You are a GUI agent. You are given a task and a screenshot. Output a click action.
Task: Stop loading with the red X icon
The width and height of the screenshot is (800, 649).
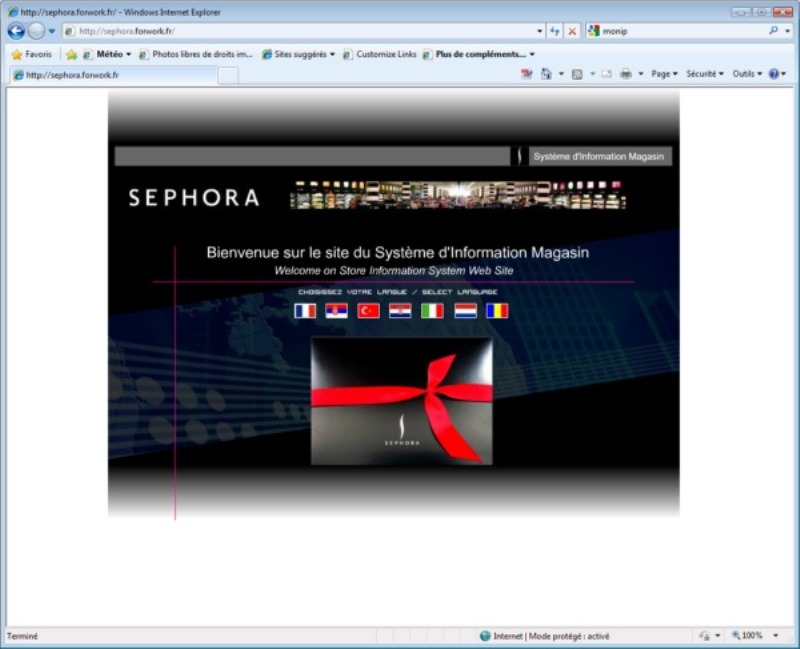(x=572, y=31)
